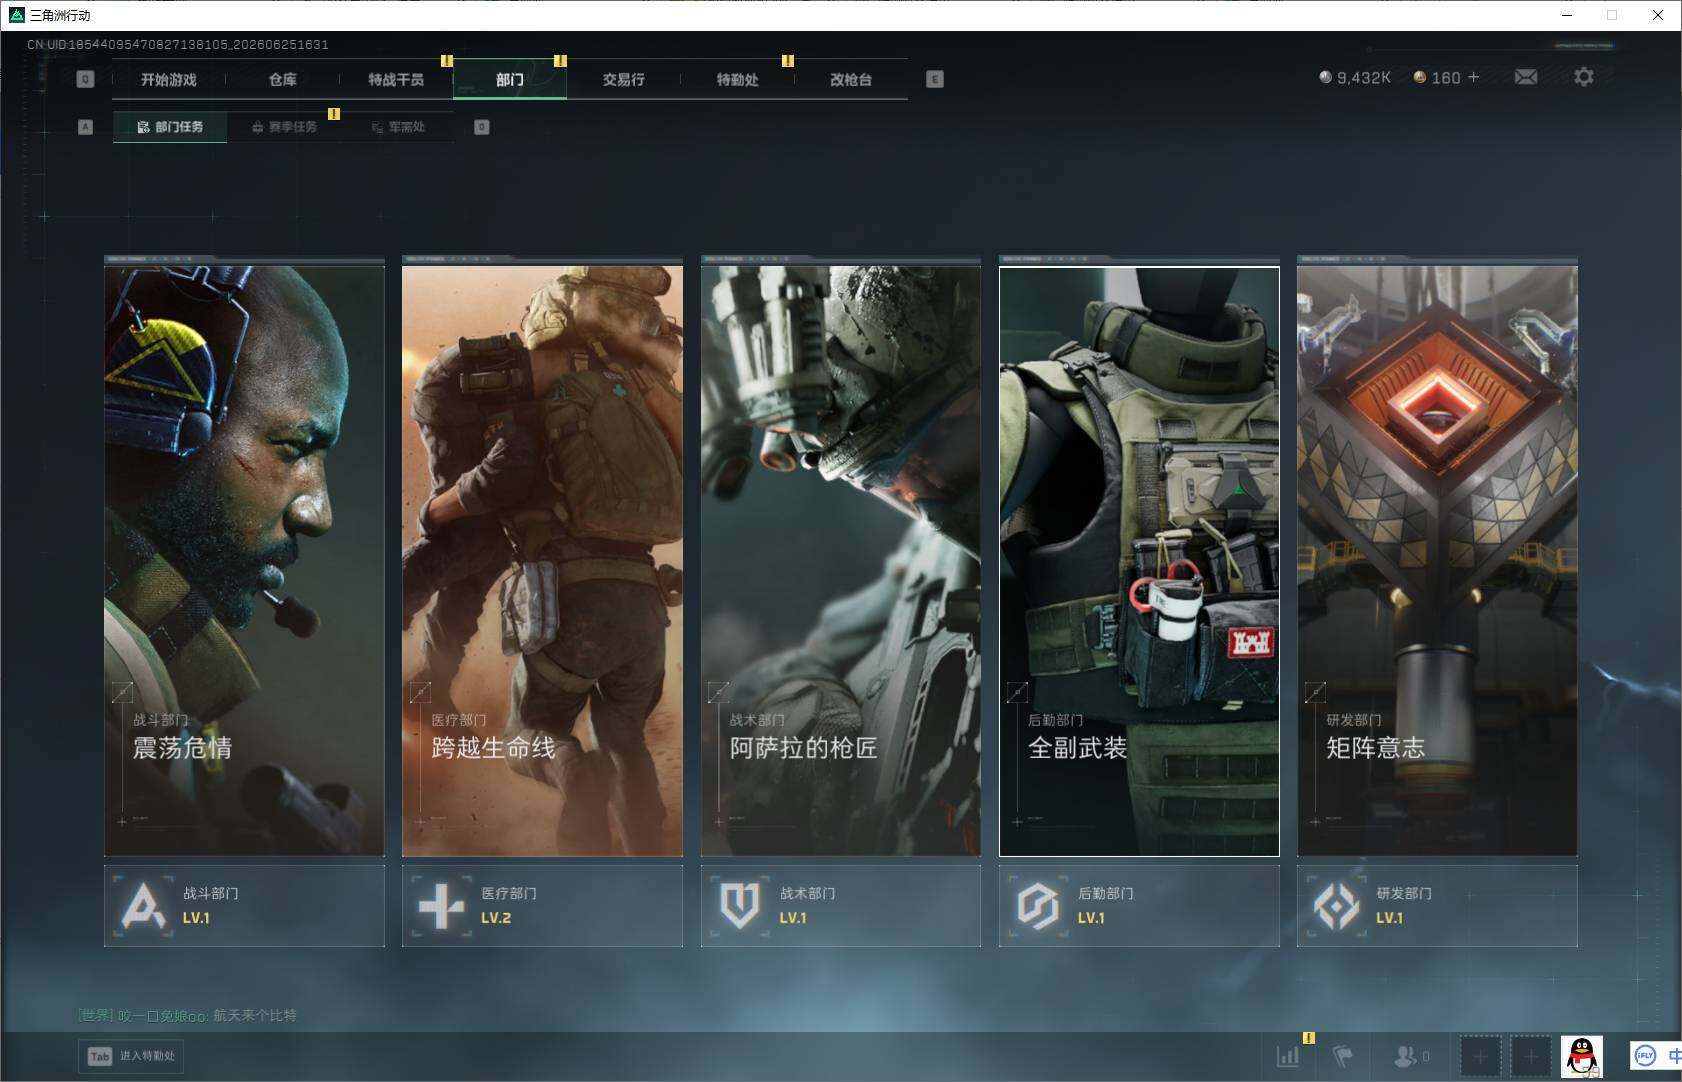1682x1082 pixels.
Task: Click the first empty squad slot plus
Action: 1480,1056
